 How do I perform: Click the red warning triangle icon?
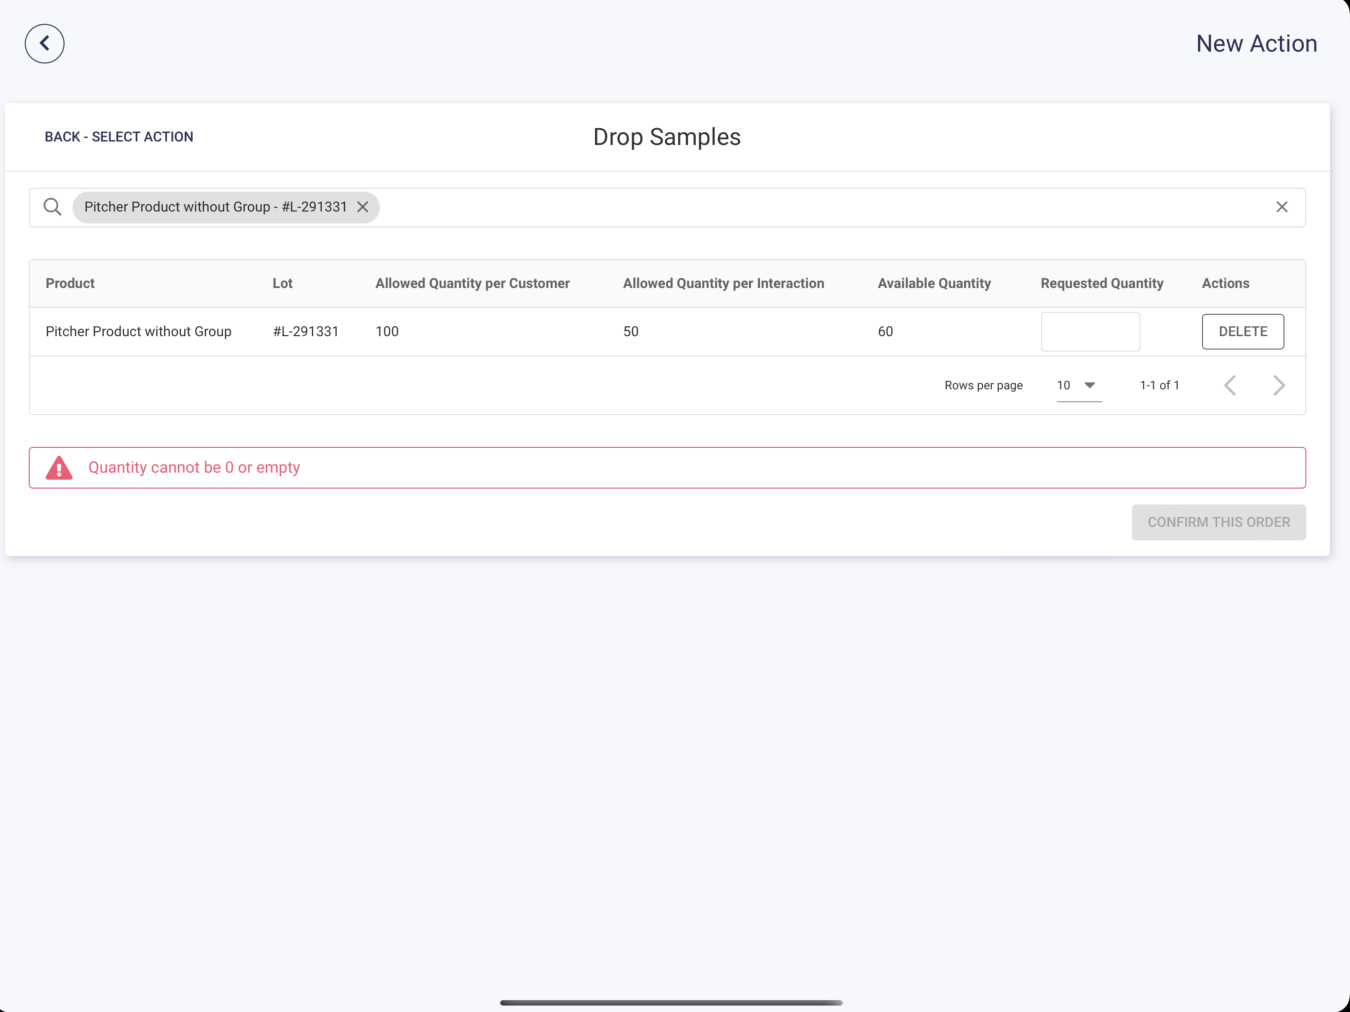[x=59, y=468]
